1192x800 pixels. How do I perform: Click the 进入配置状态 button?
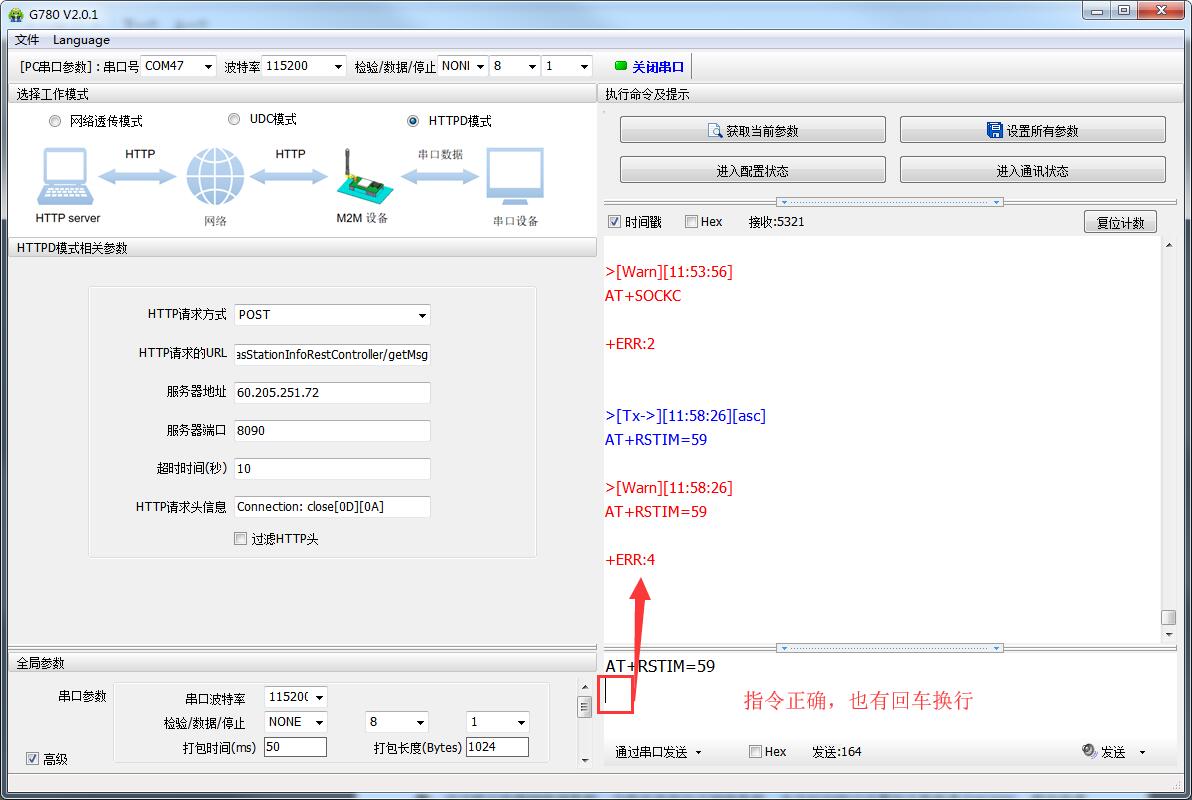tap(752, 171)
